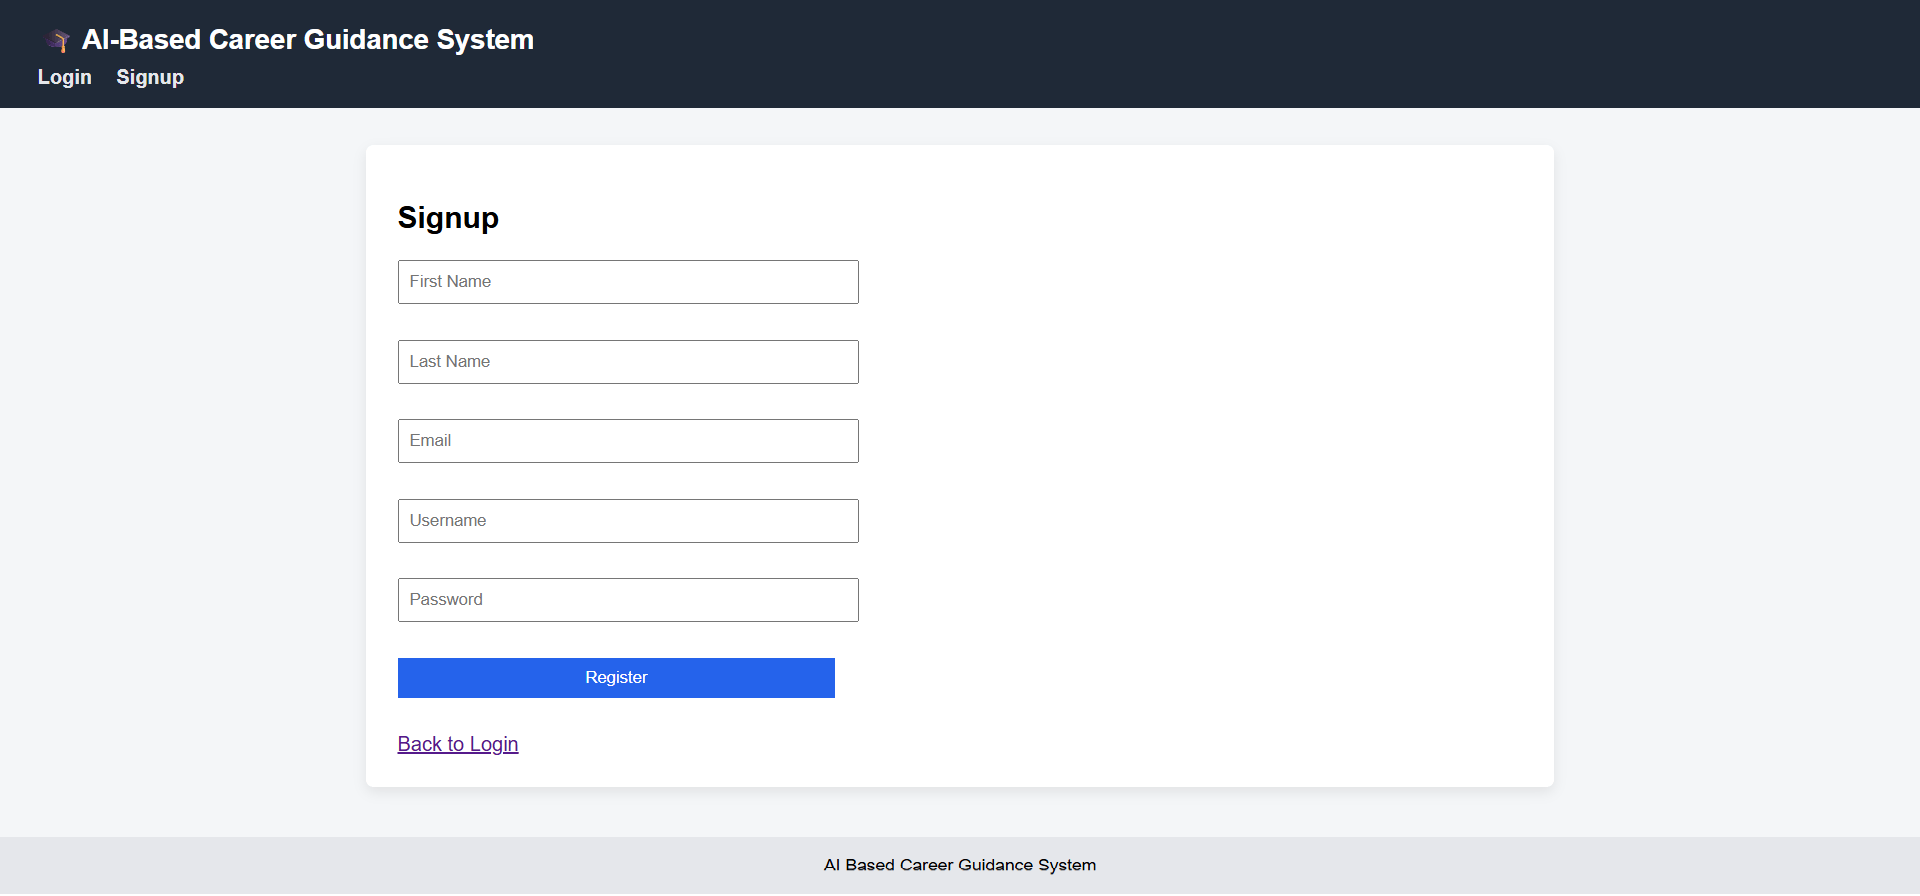Click the graduation cap logo icon
The width and height of the screenshot is (1920, 896).
(59, 41)
